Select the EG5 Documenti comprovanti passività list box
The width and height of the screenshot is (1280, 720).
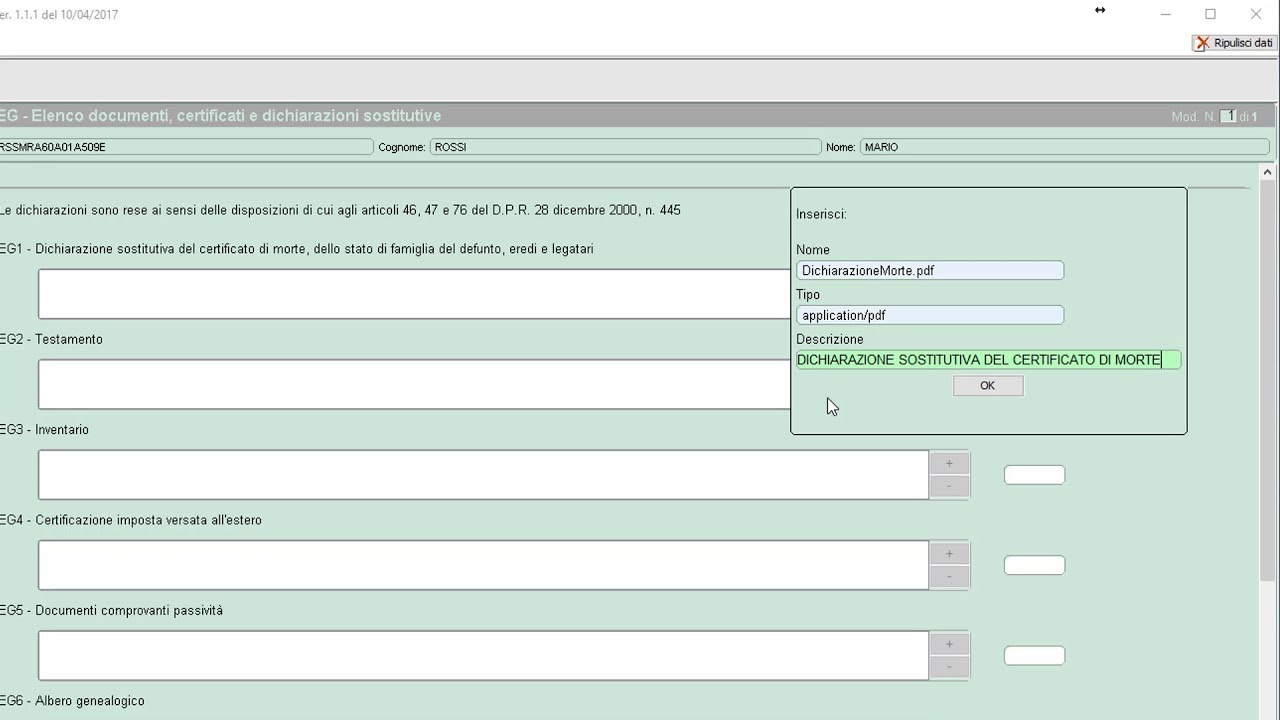pyautogui.click(x=484, y=655)
